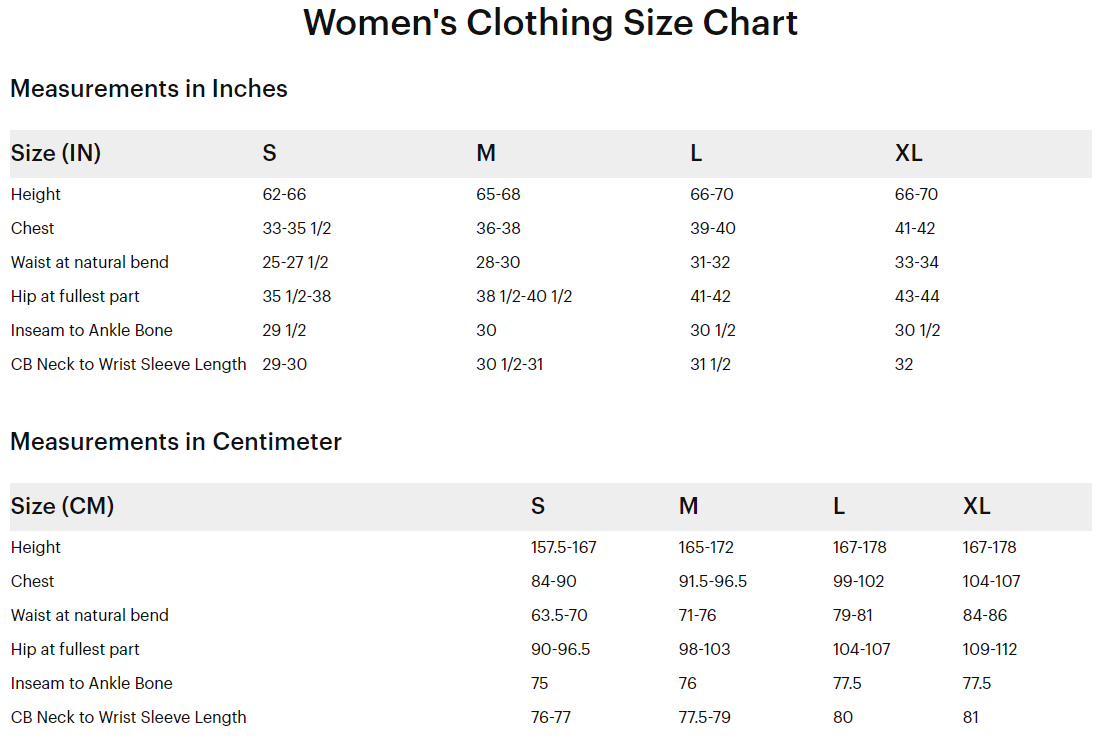Click the S header in centimeter table
This screenshot has height=755, width=1100.
538,507
